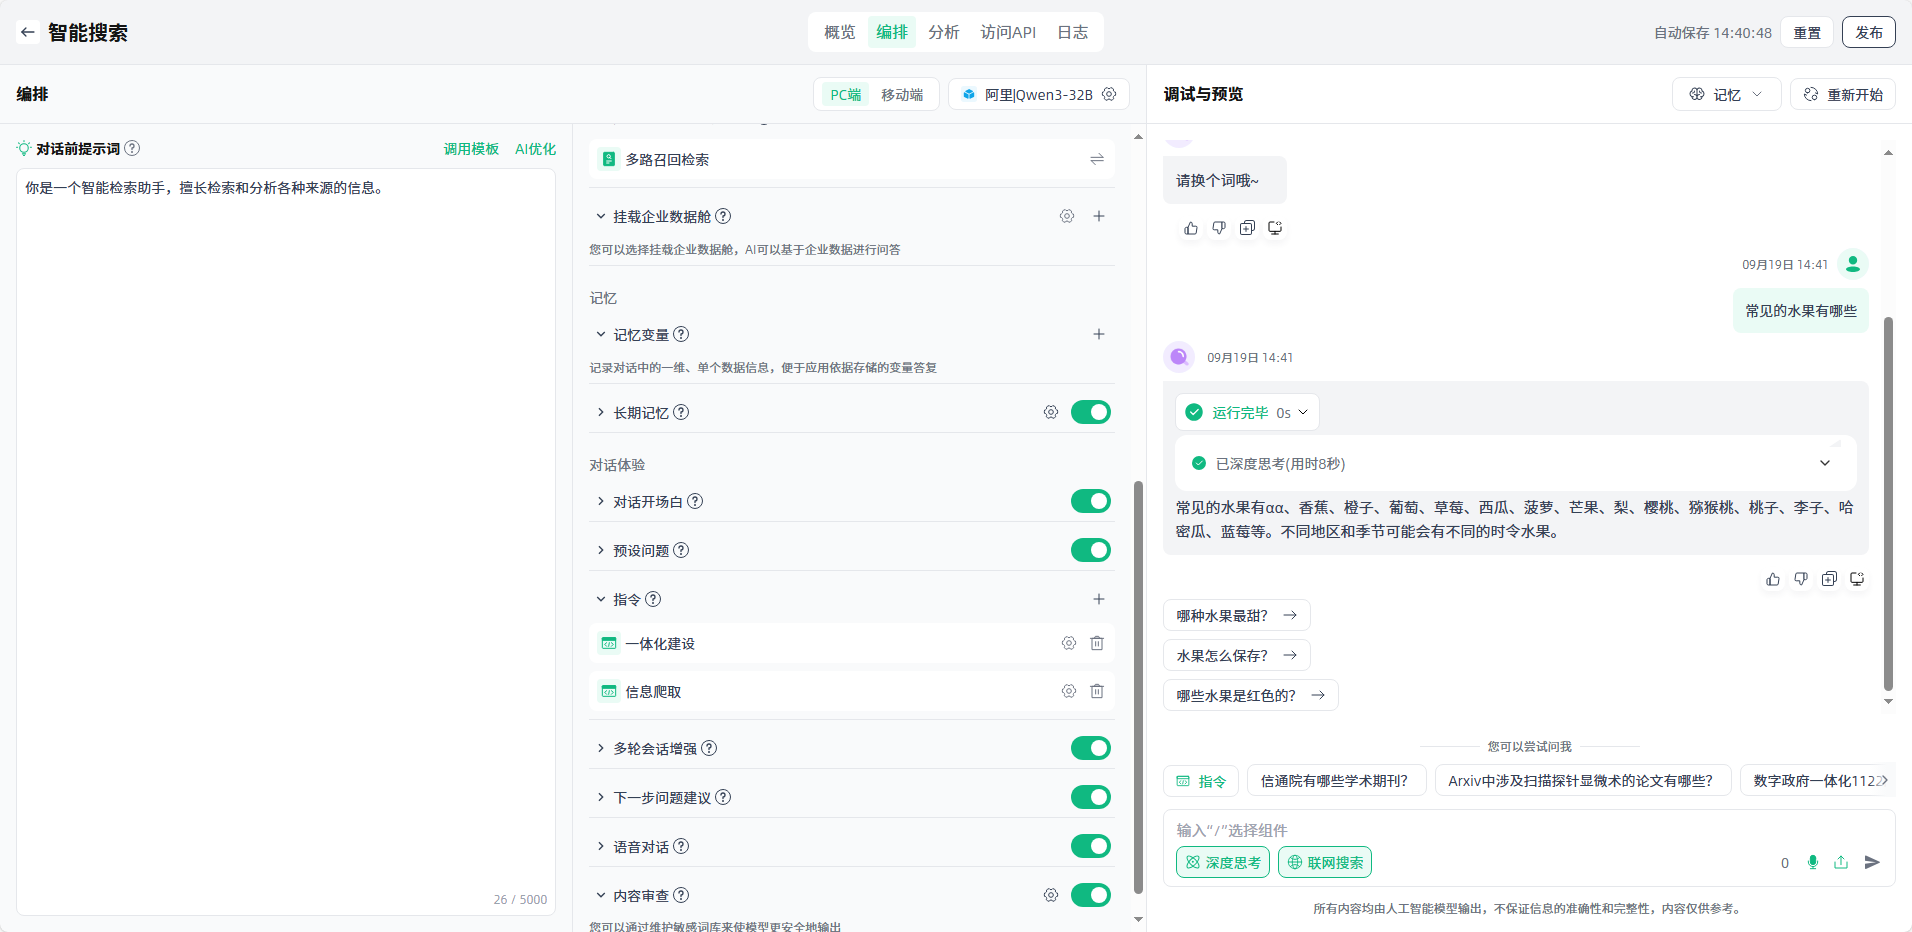This screenshot has width=1912, height=932.
Task: Click the microphone voice input icon
Action: coord(1812,862)
